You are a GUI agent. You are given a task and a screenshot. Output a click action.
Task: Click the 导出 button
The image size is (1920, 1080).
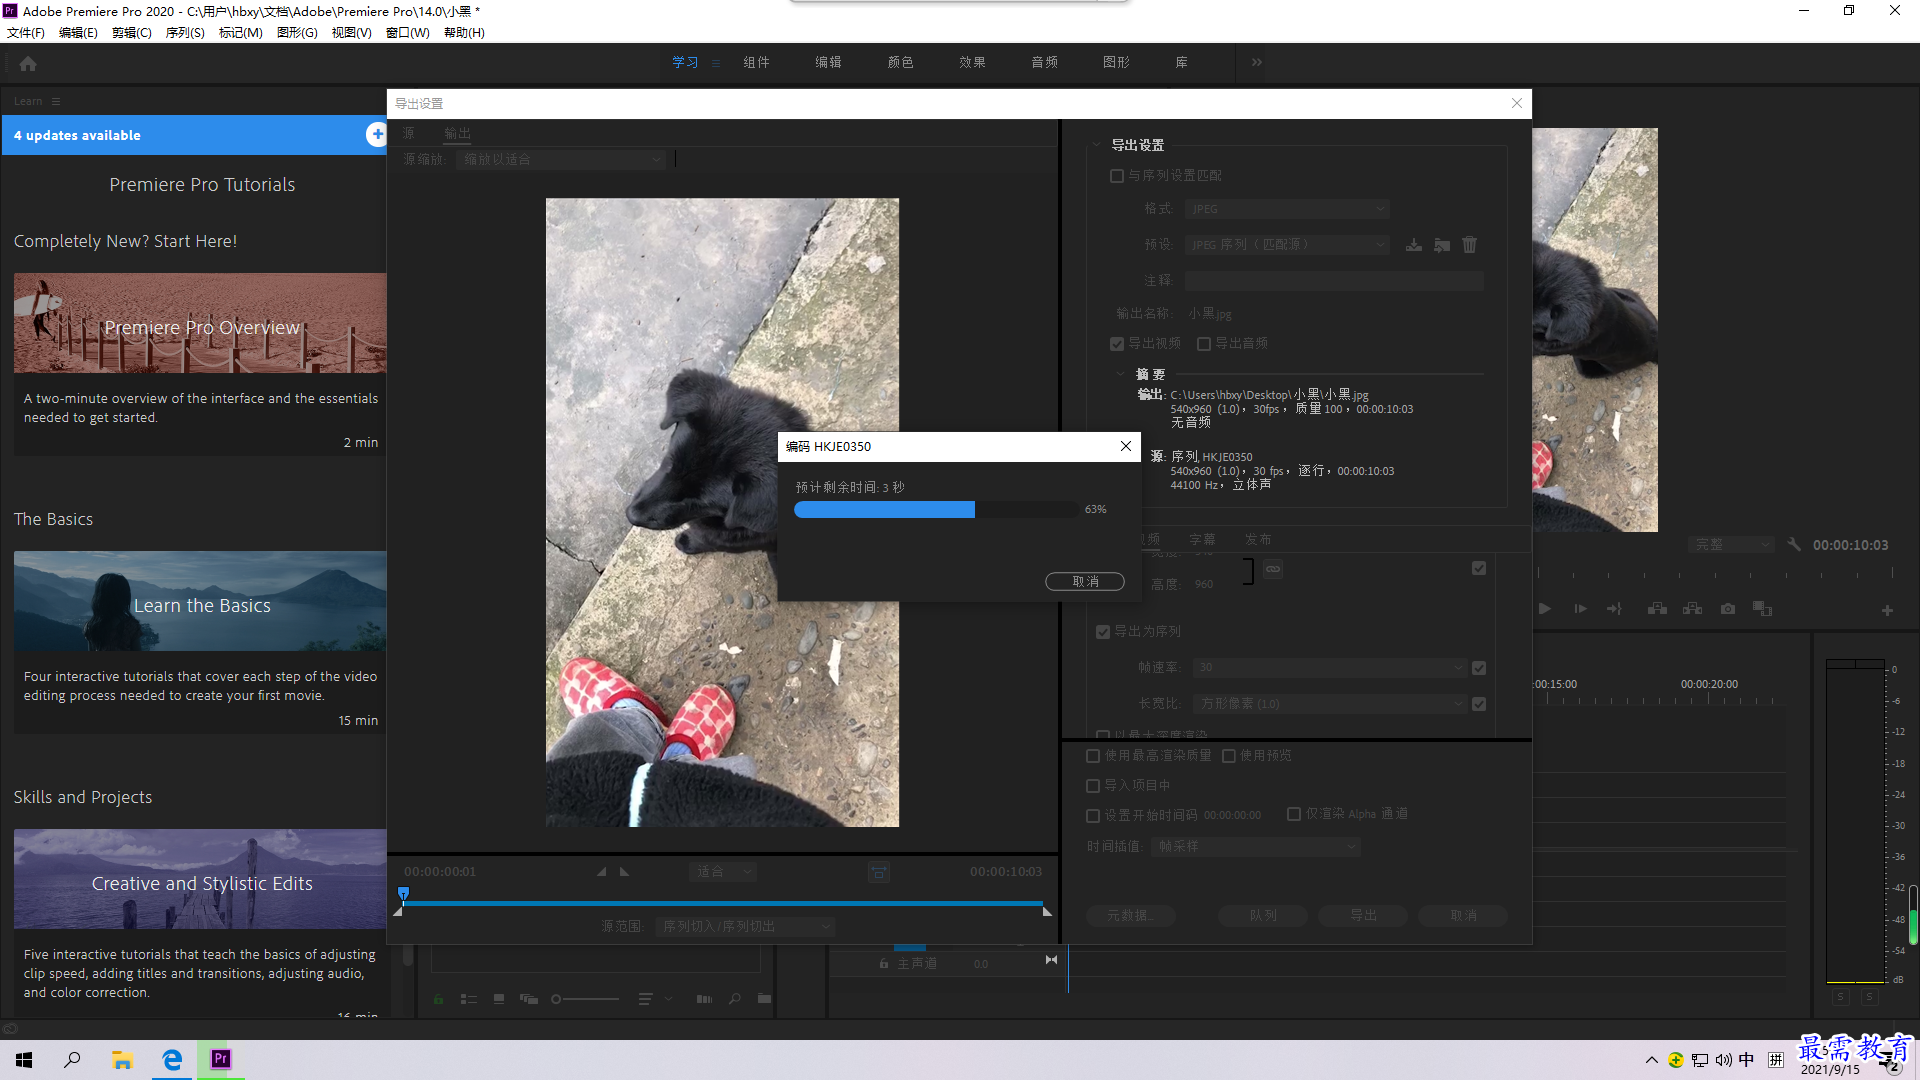1363,916
